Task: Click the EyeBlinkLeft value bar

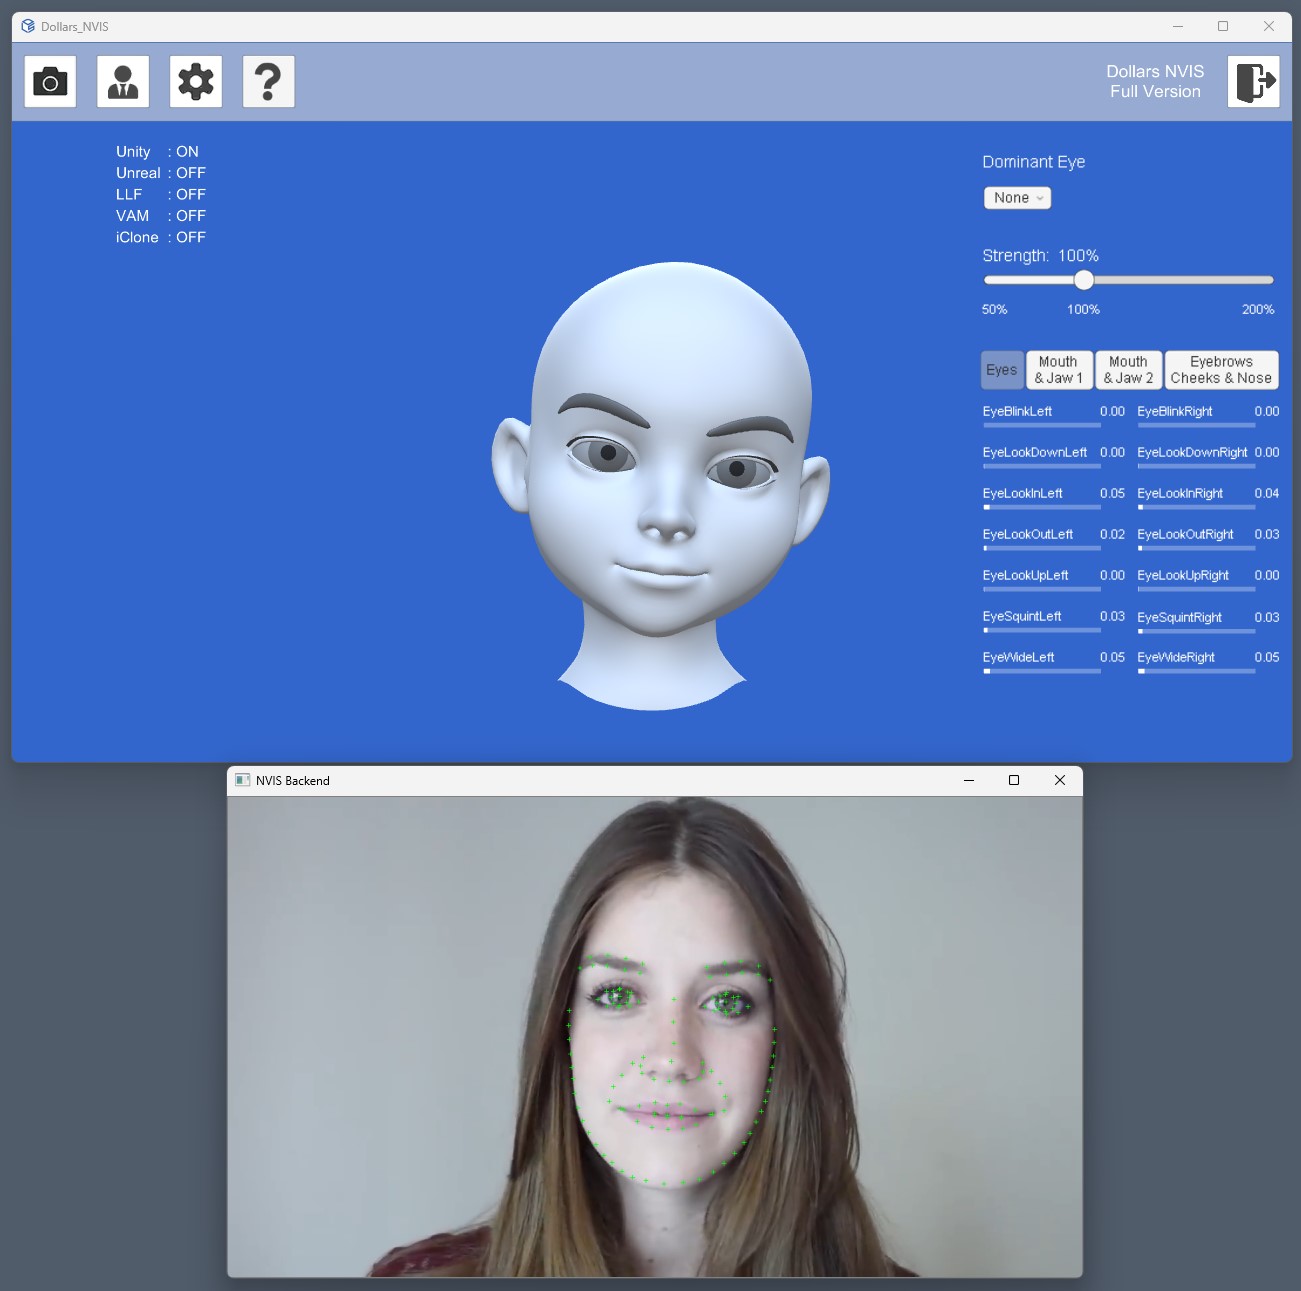Action: 1041,425
